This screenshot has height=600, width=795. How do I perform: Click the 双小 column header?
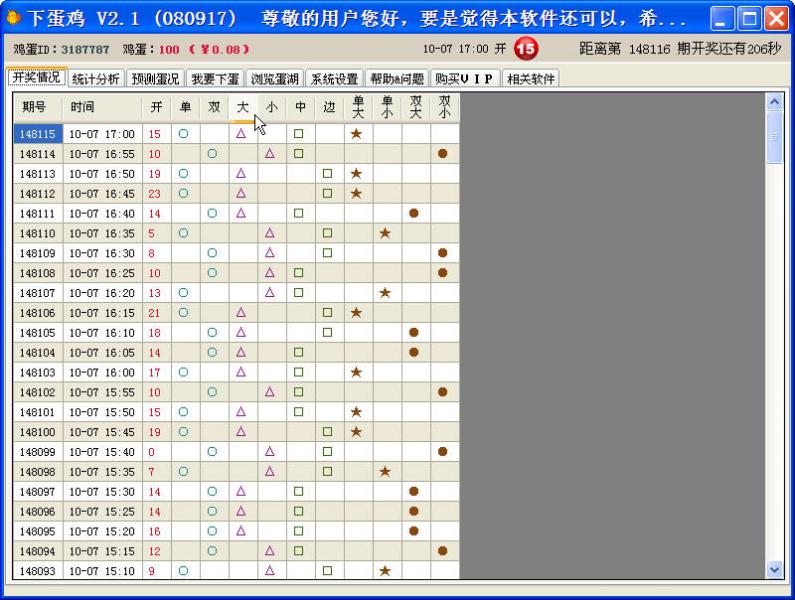click(x=445, y=107)
